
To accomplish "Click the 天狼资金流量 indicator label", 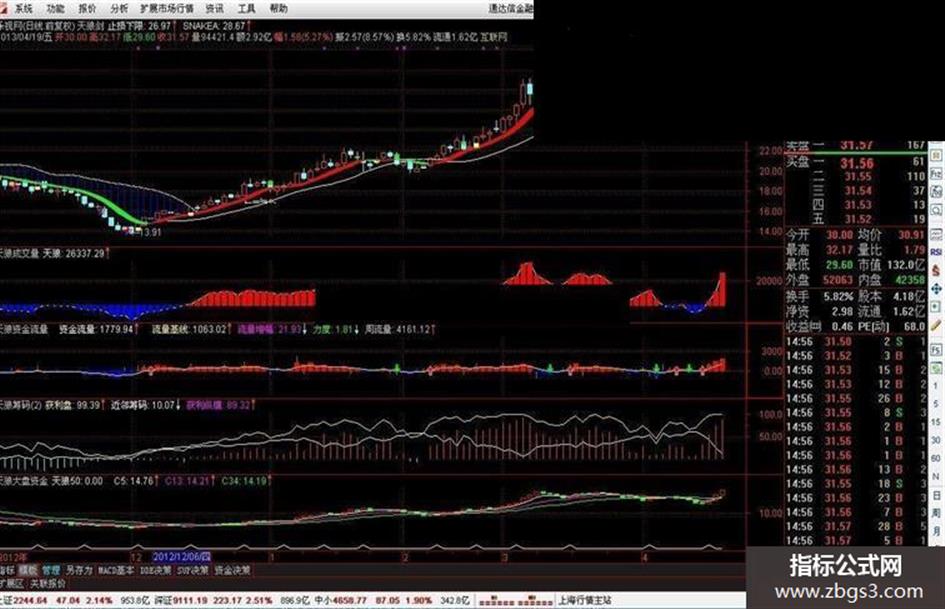I will 24,329.
